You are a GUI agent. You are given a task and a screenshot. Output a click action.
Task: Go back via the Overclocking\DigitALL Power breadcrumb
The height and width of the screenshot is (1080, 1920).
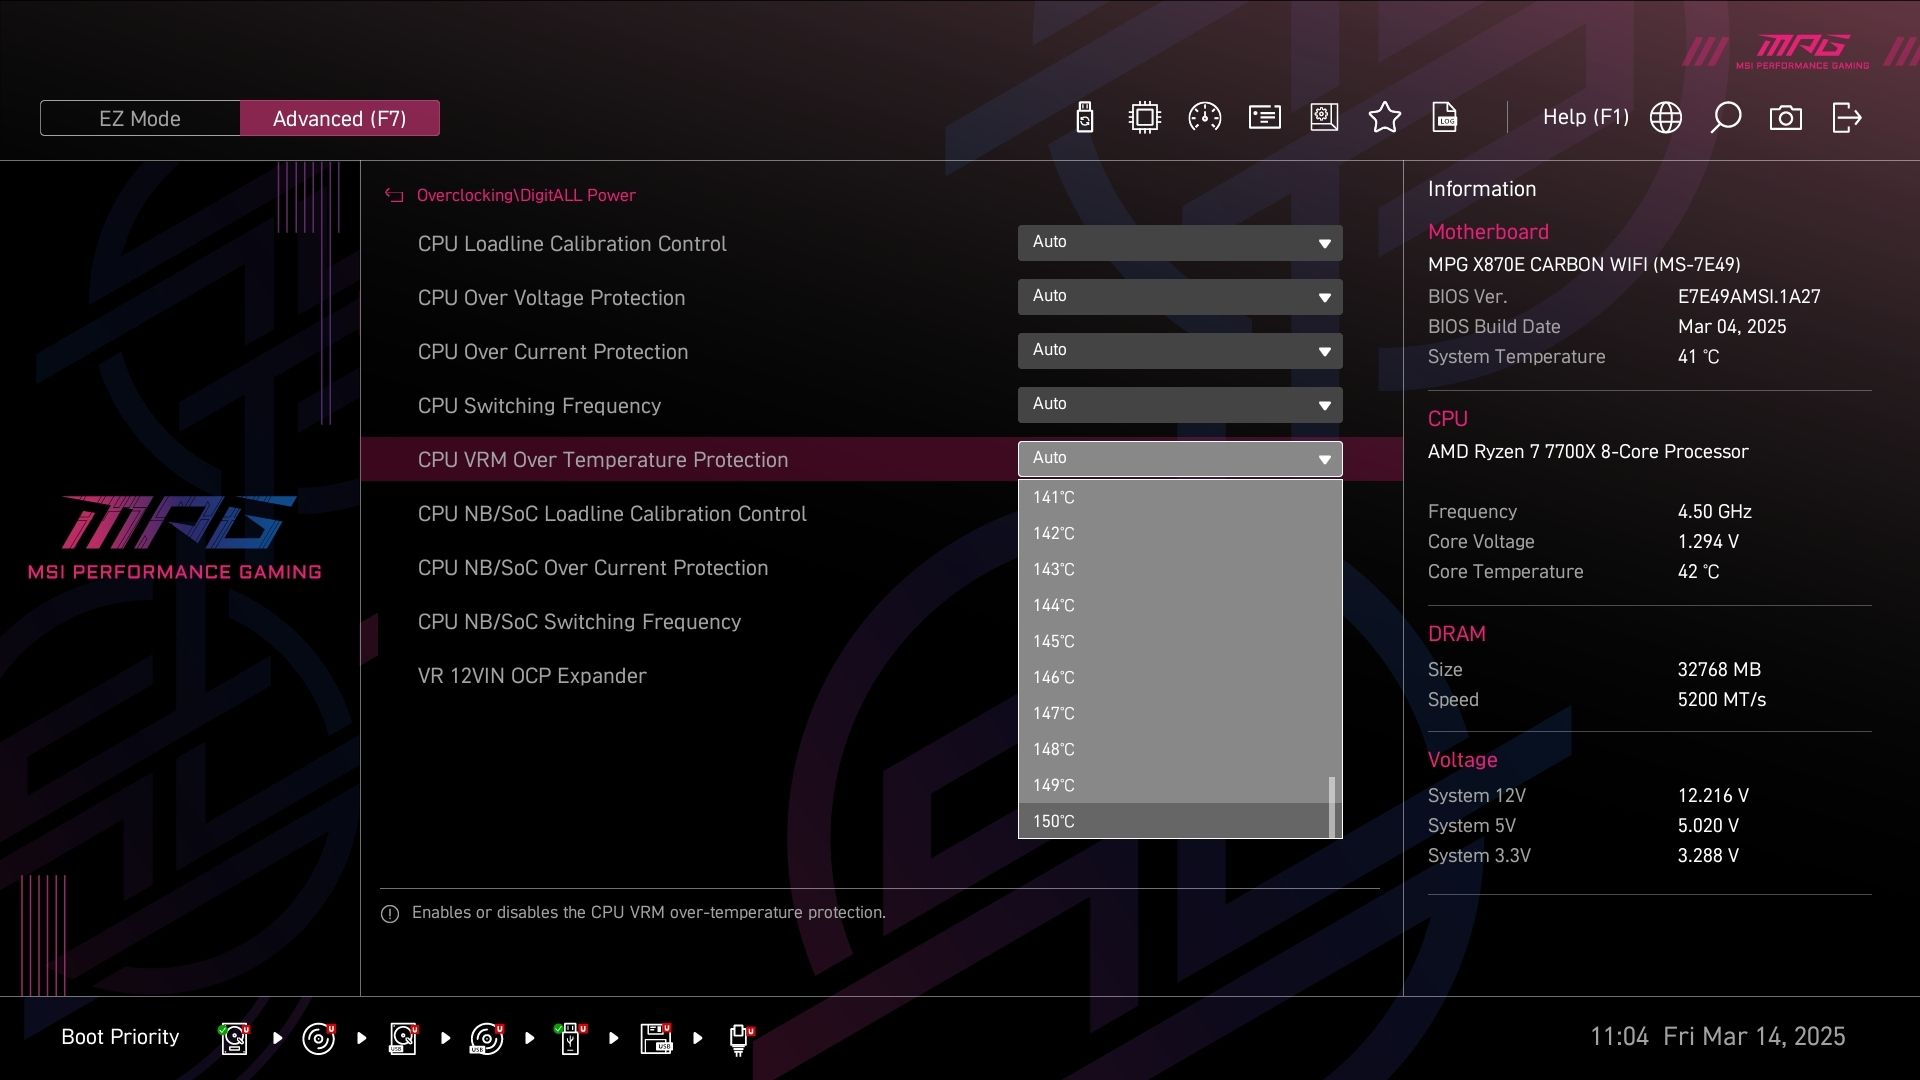[525, 195]
